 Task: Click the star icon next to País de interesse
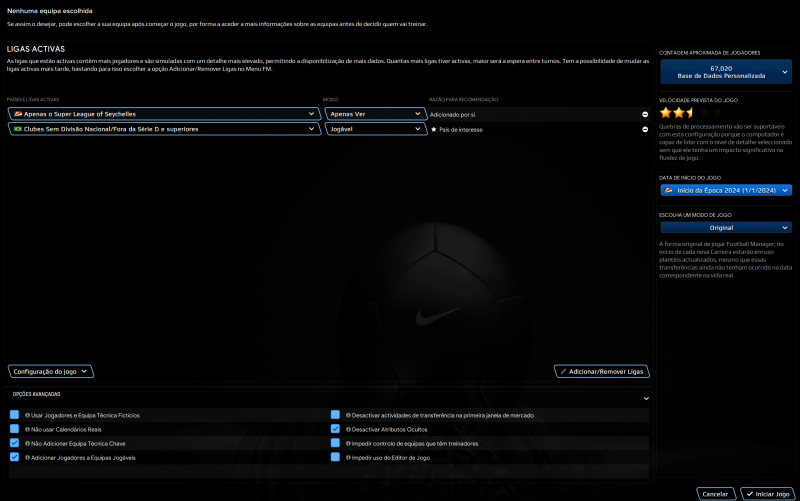coord(434,130)
